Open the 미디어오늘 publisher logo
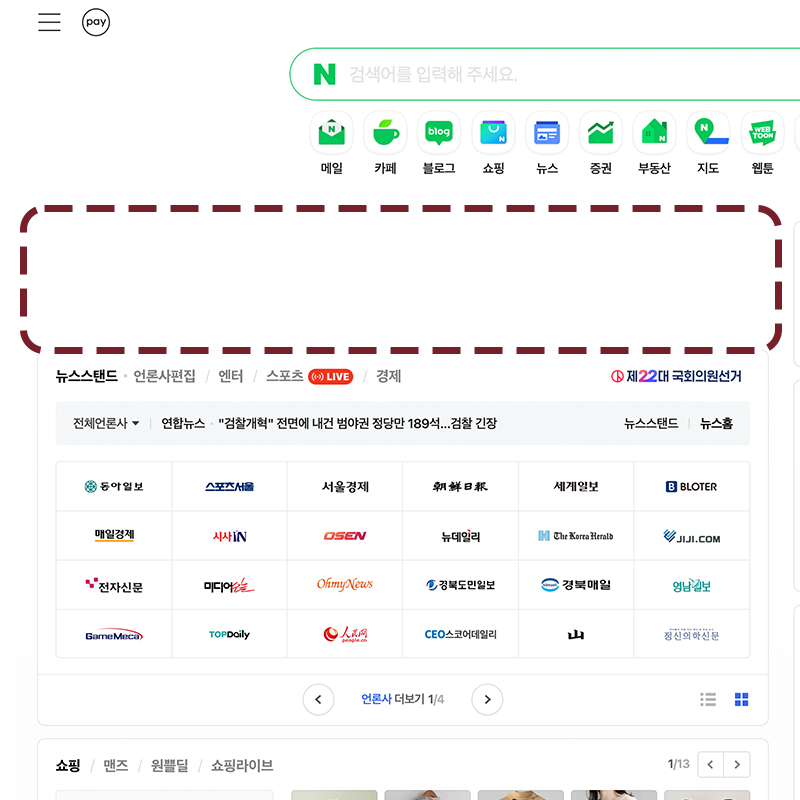 coord(230,585)
